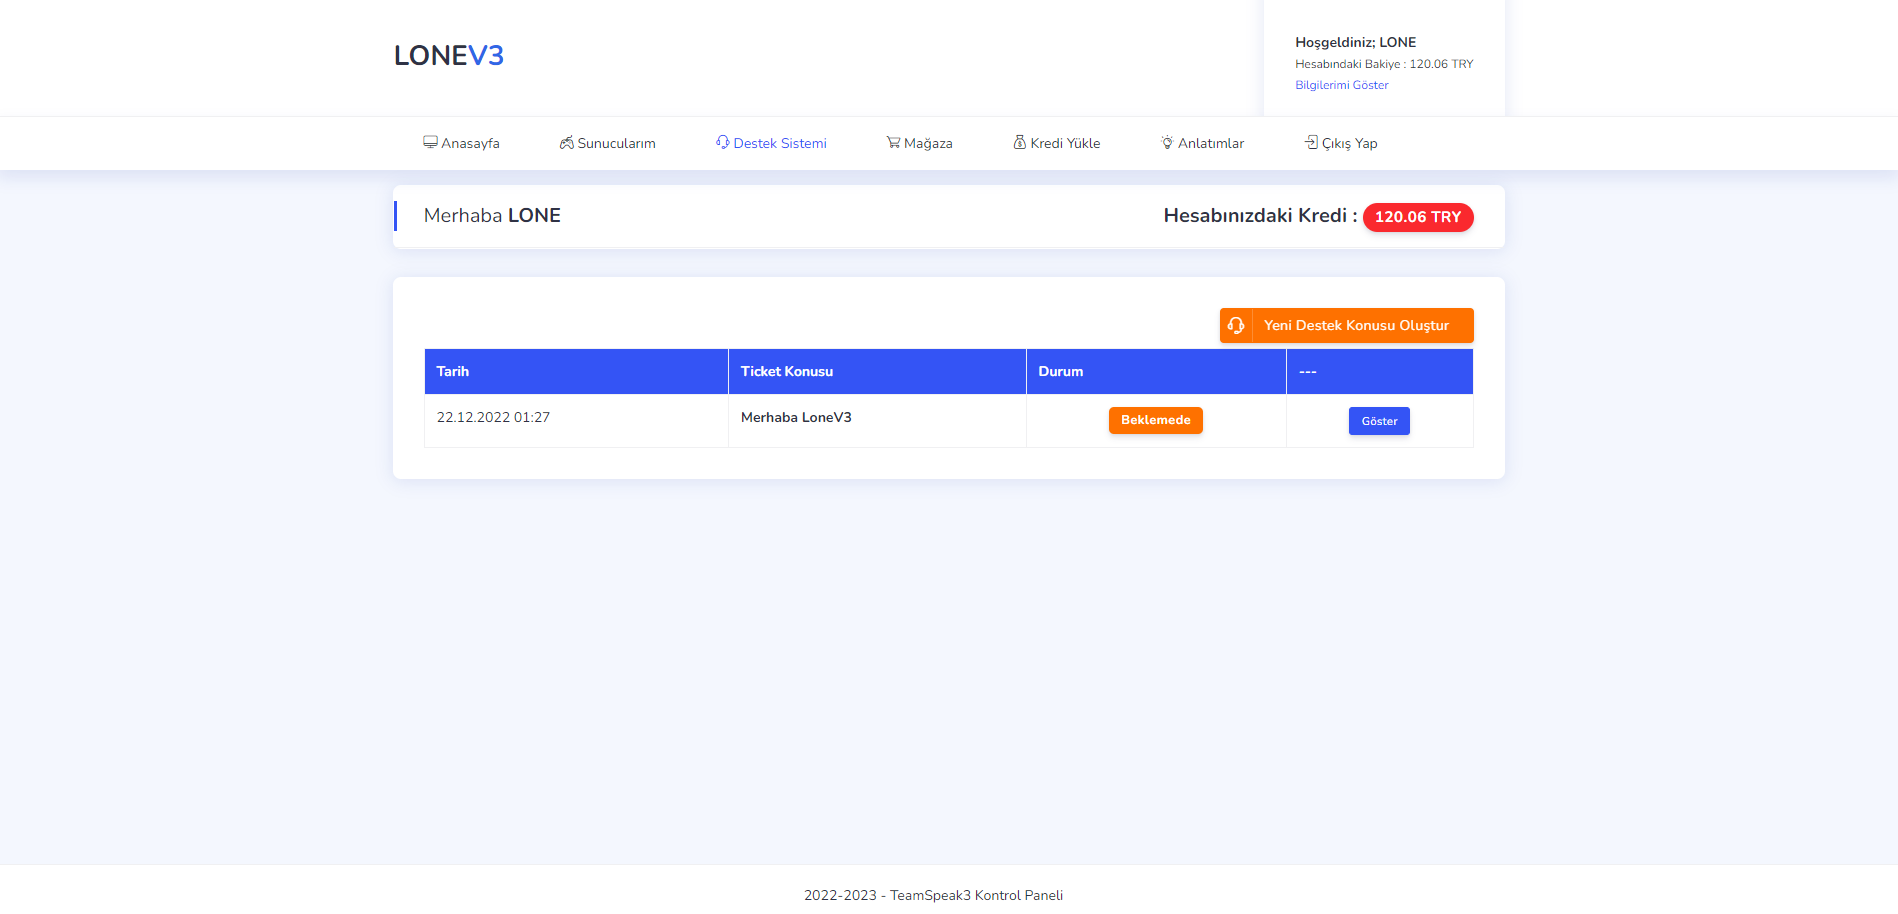Click the Ticket Konusu column header
The height and width of the screenshot is (914, 1898).
tap(877, 371)
